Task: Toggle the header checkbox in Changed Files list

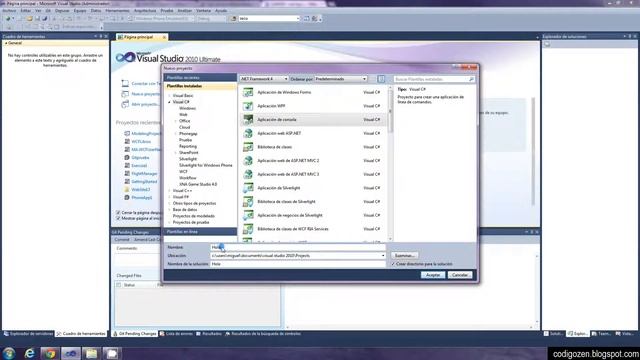Action: [x=119, y=285]
